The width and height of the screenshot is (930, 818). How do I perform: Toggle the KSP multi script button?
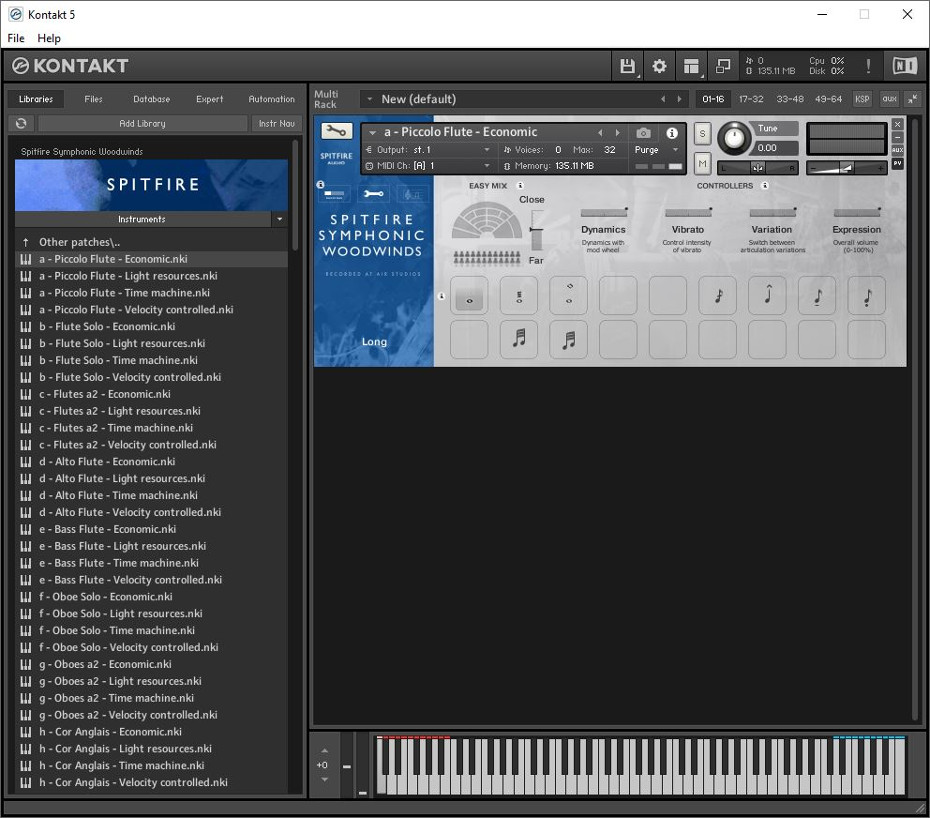(862, 99)
